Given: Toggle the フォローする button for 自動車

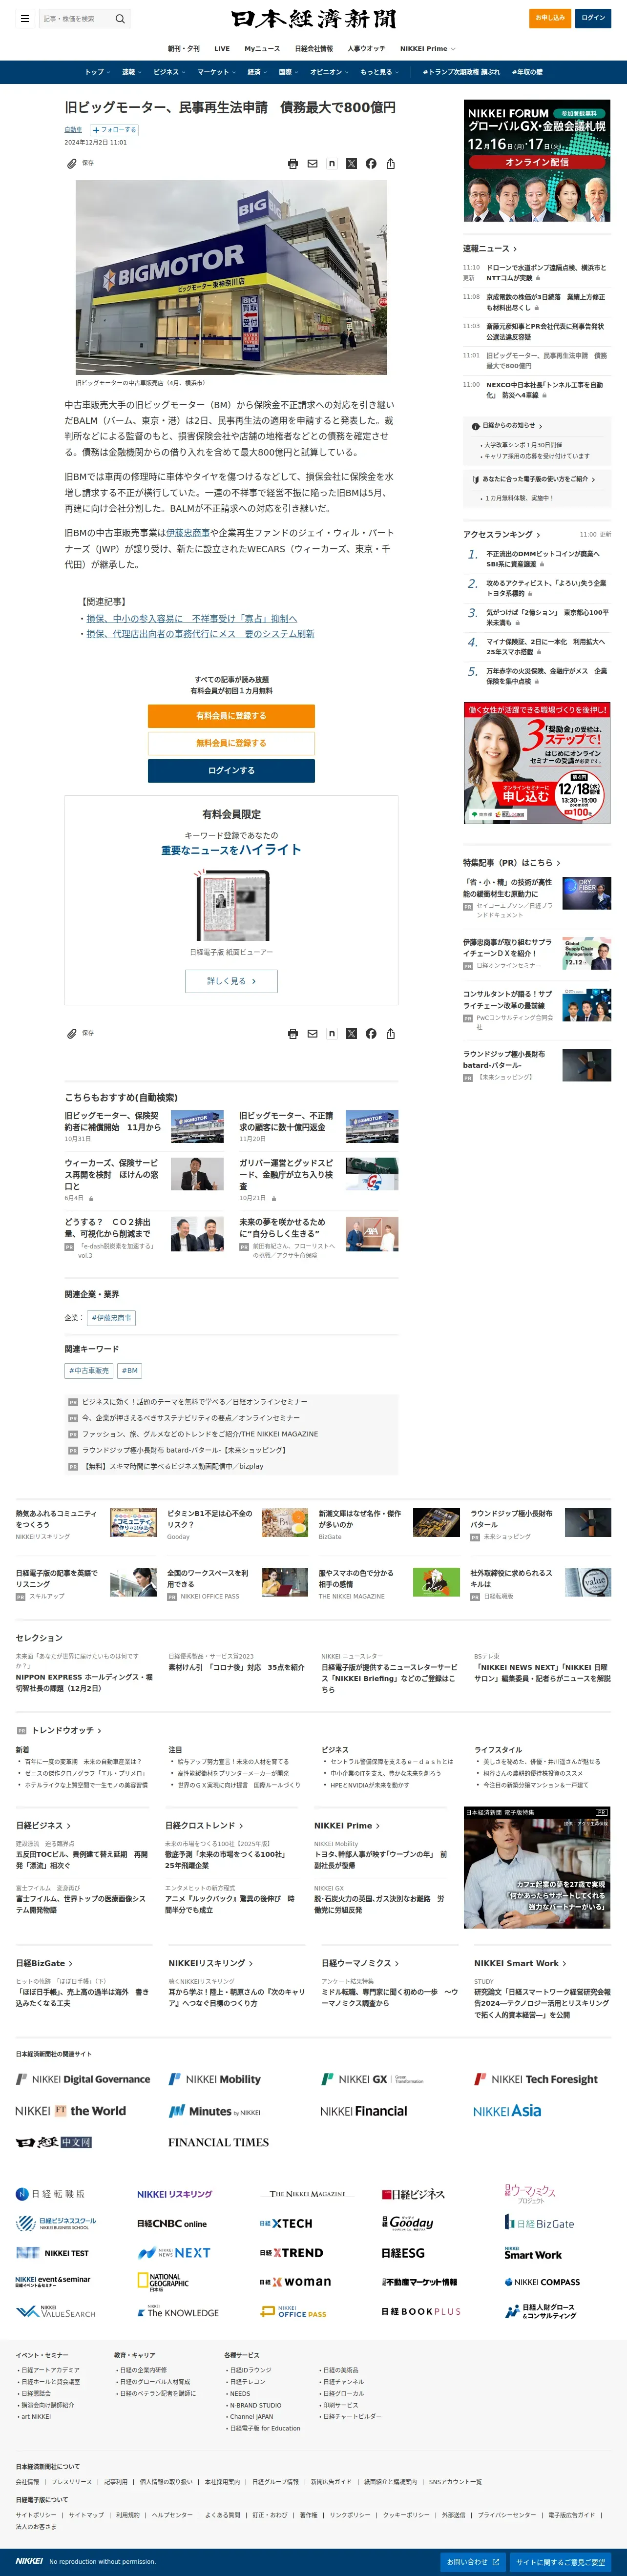Looking at the screenshot, I should 114,130.
